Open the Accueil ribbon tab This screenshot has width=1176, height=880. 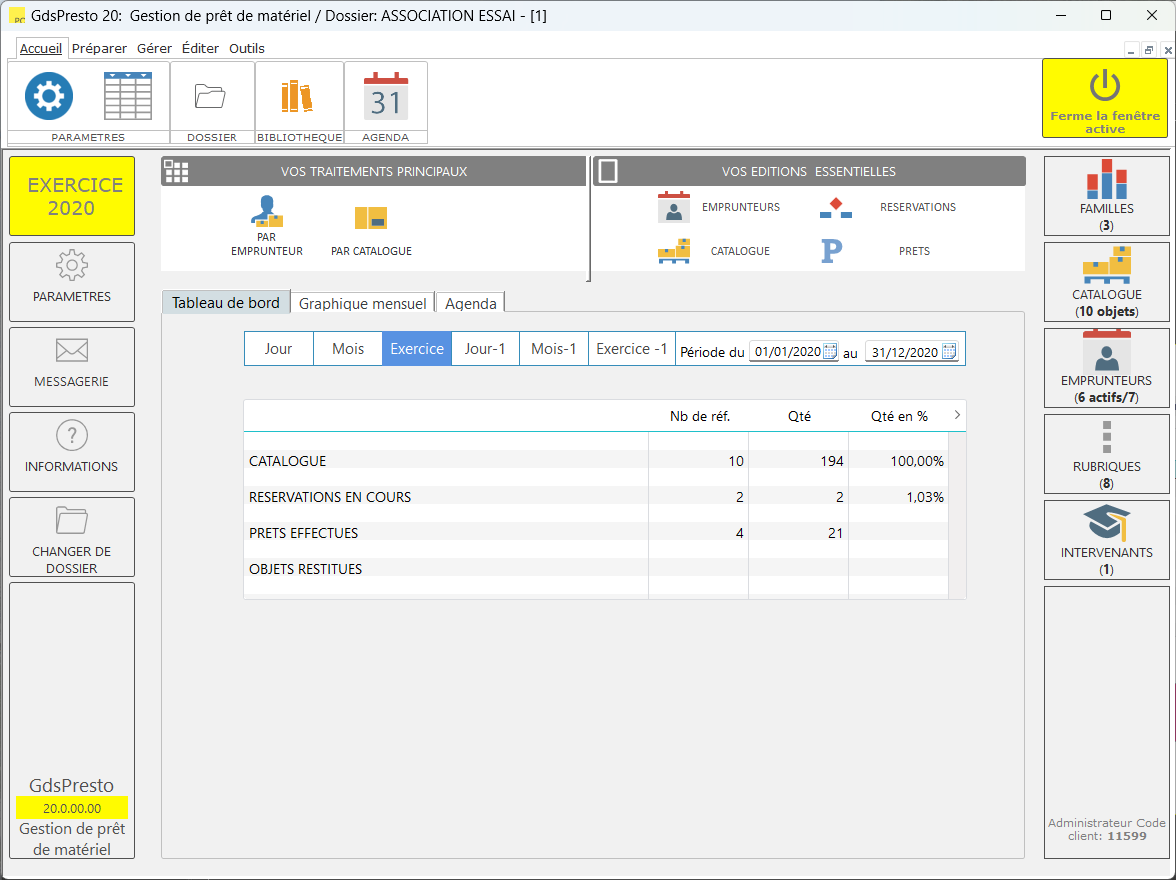[x=40, y=48]
